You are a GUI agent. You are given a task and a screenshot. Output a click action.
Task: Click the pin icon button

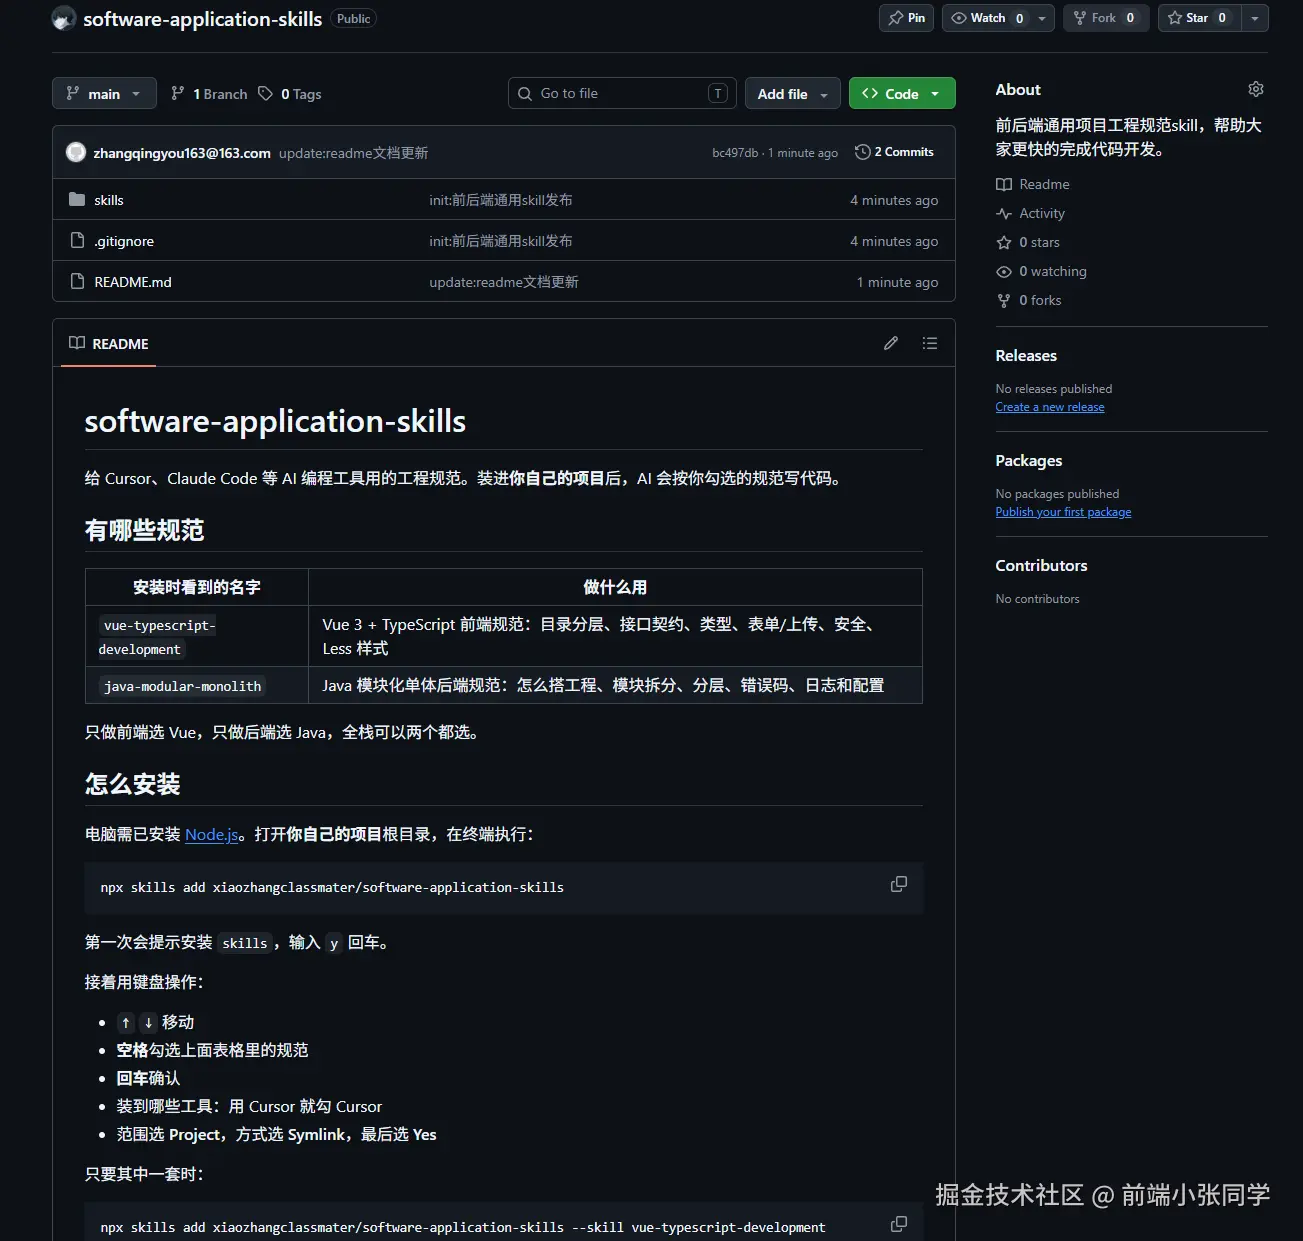pyautogui.click(x=907, y=18)
